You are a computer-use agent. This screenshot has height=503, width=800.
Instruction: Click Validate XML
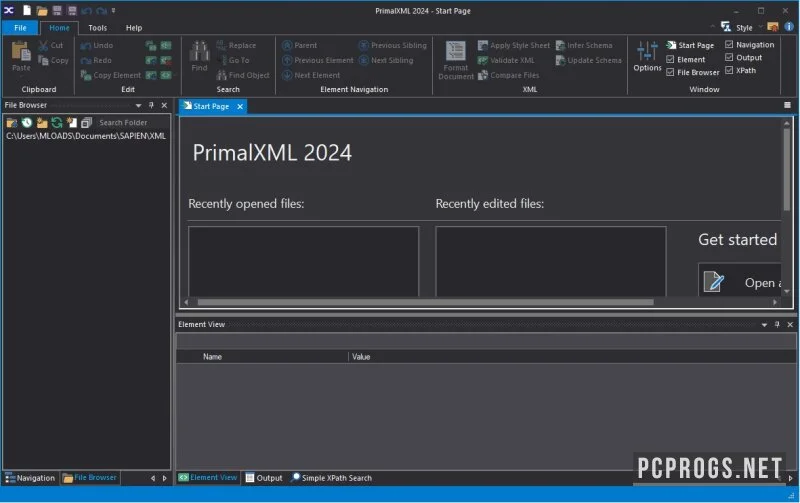click(506, 60)
